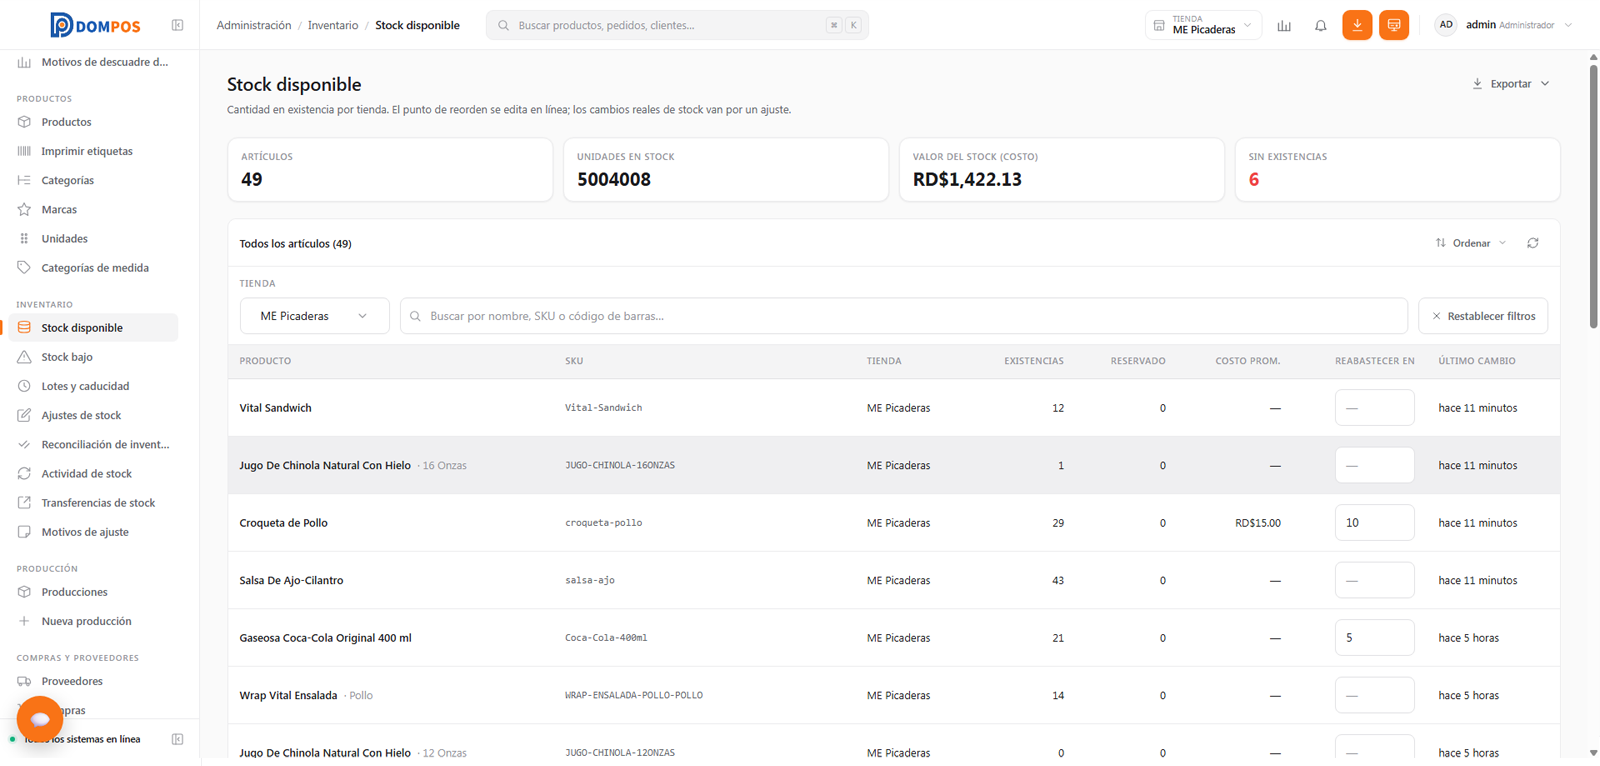Click the Reconciliación checkmark icon
The height and width of the screenshot is (766, 1600).
(24, 444)
